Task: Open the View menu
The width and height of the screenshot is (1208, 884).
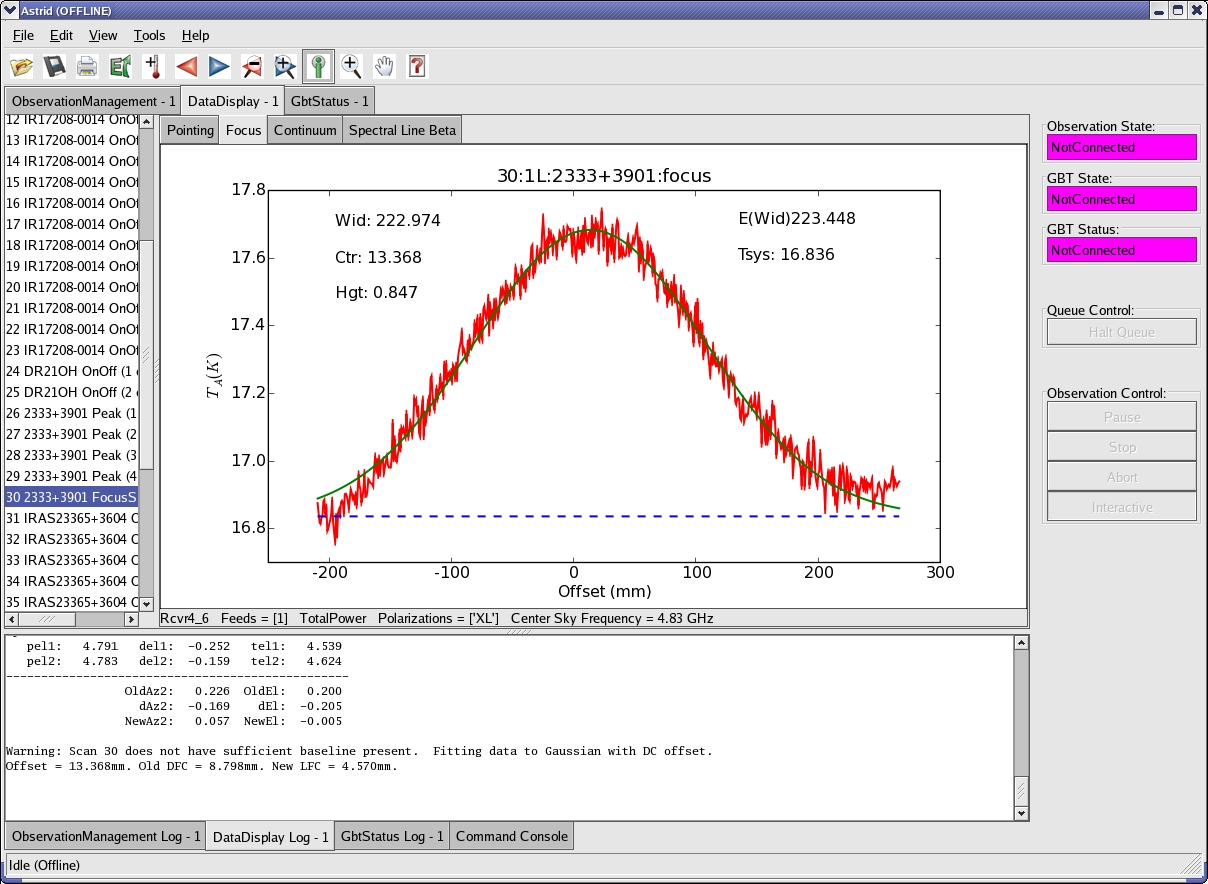Action: click(103, 35)
